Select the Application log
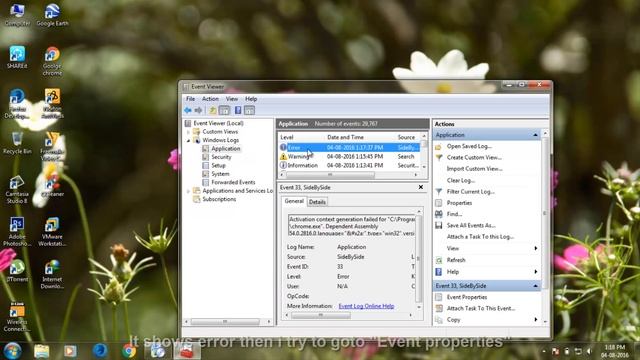640x360 pixels. [226, 149]
